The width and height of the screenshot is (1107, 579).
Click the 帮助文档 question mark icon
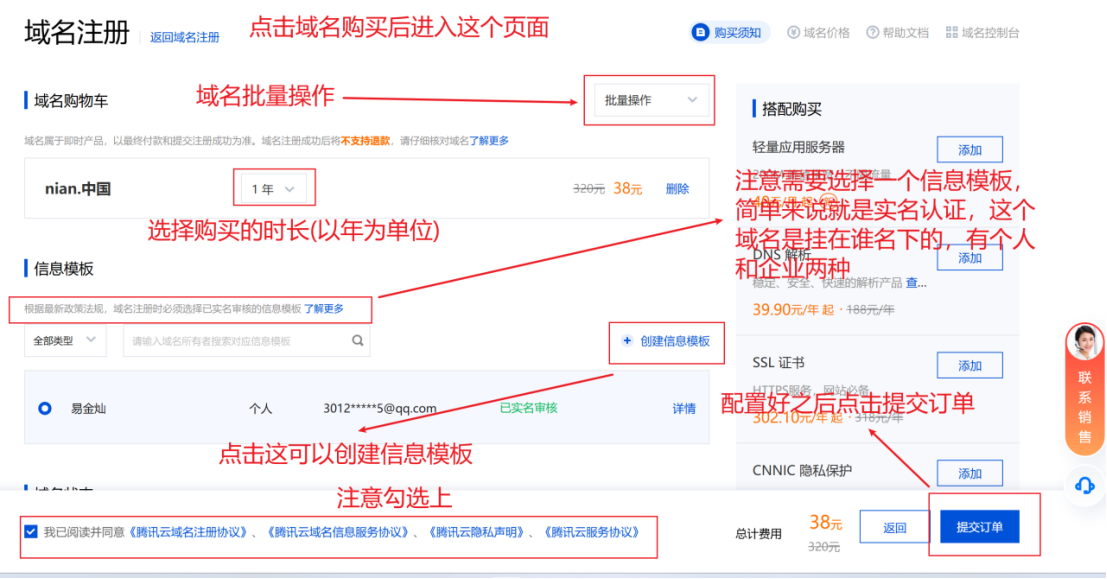pyautogui.click(x=873, y=32)
